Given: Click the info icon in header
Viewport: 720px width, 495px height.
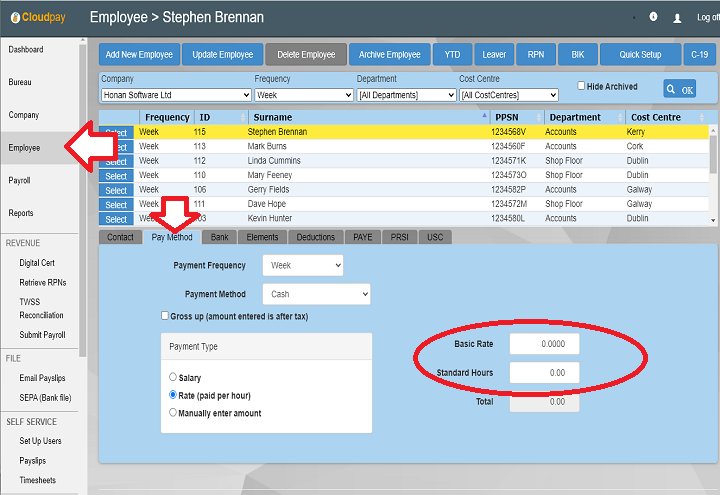Looking at the screenshot, I should (x=653, y=17).
